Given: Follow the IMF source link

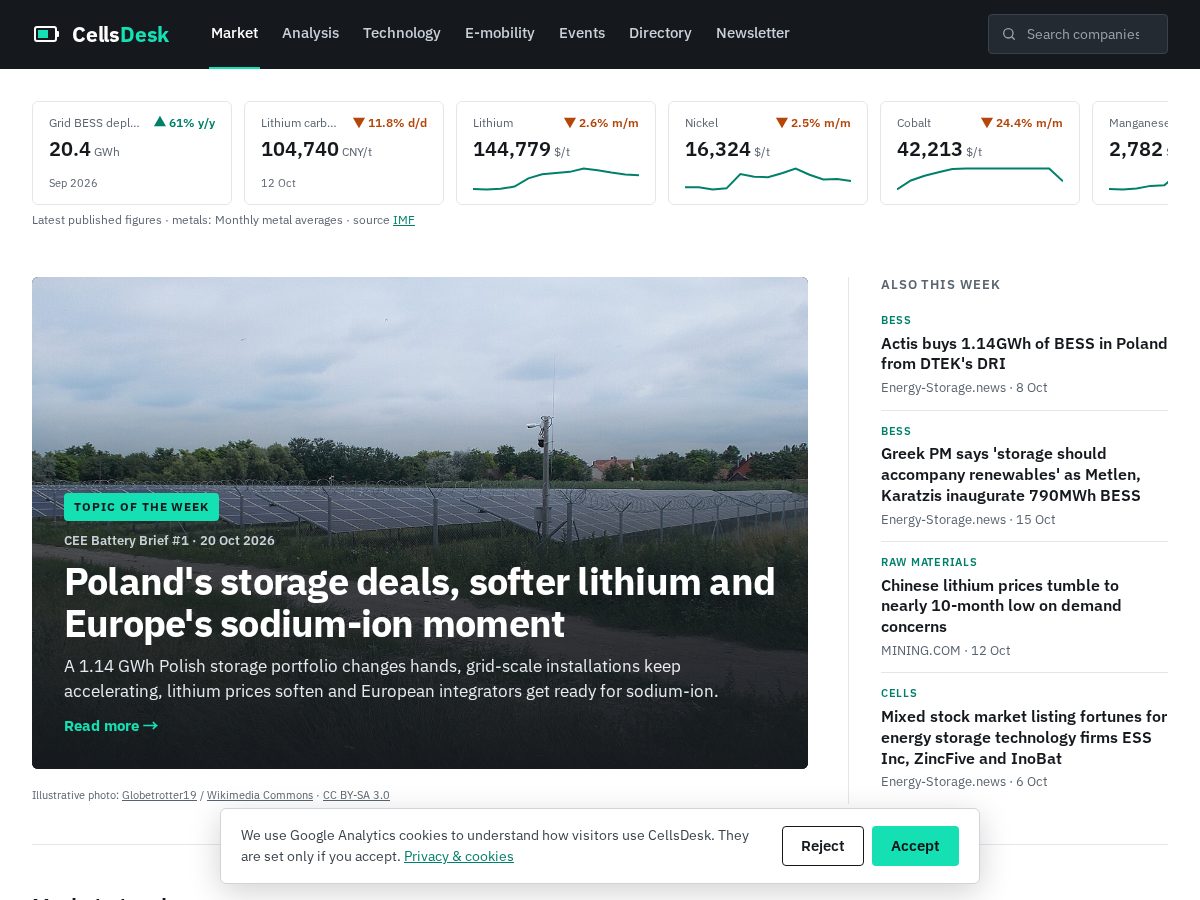Looking at the screenshot, I should tap(404, 220).
